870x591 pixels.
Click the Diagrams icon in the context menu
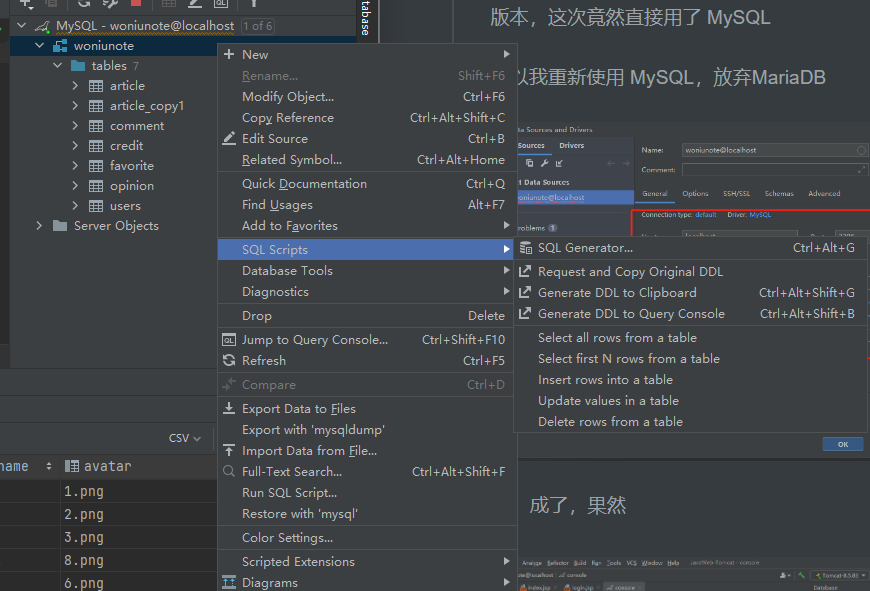[x=229, y=583]
